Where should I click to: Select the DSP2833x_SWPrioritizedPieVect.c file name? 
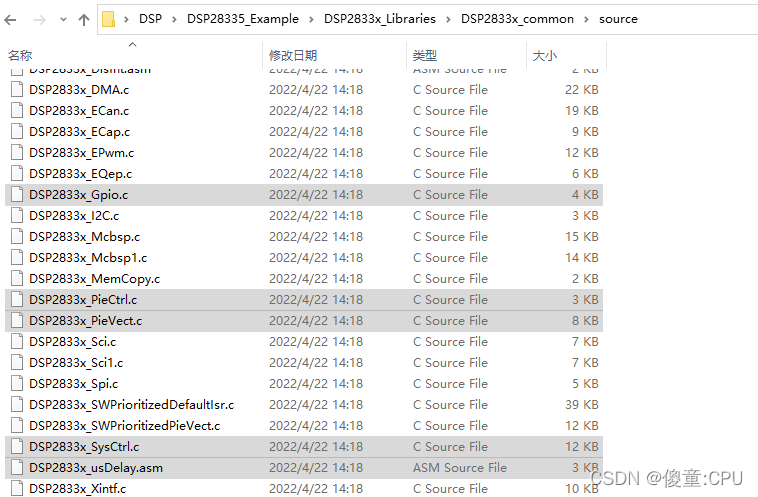[125, 426]
